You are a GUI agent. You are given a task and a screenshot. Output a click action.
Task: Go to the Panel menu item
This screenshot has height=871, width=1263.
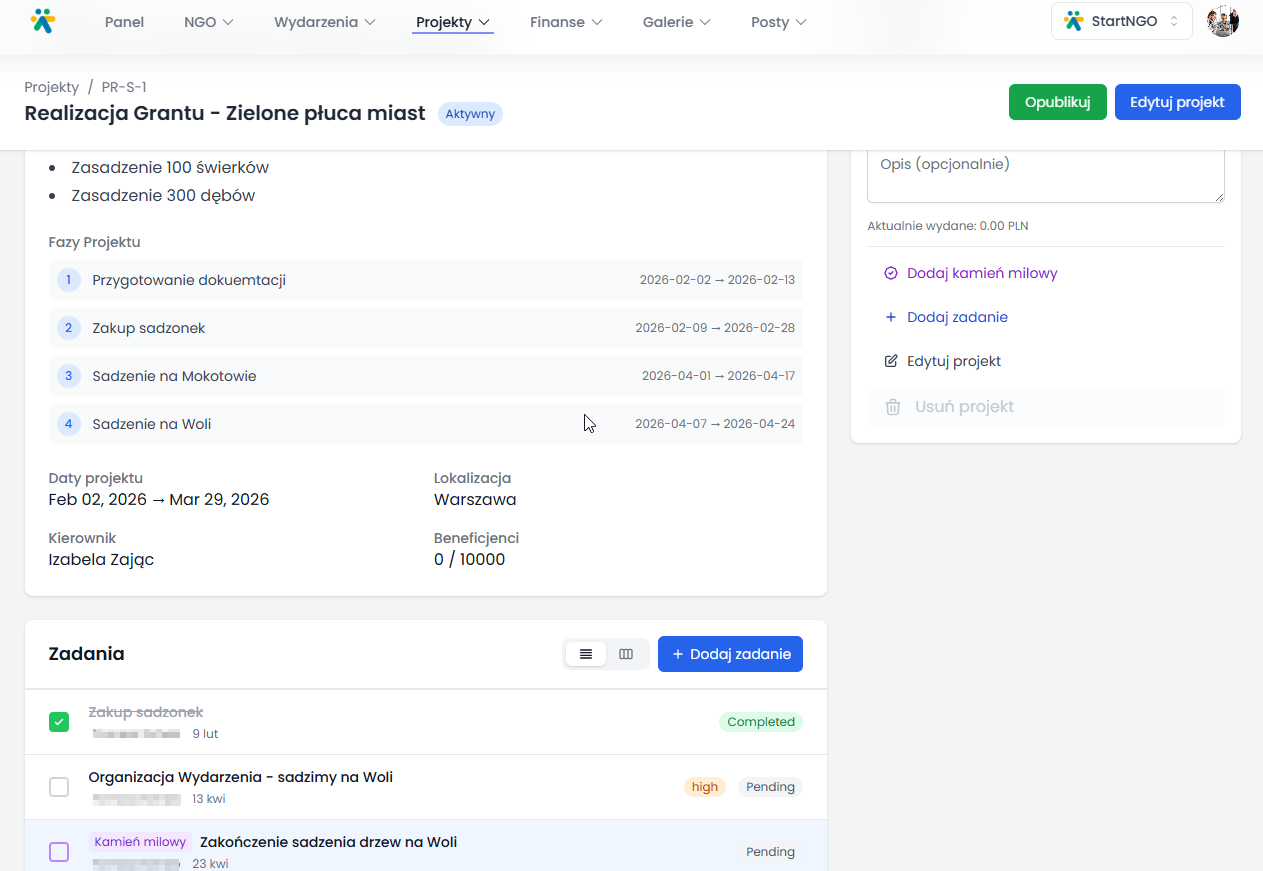pos(124,22)
